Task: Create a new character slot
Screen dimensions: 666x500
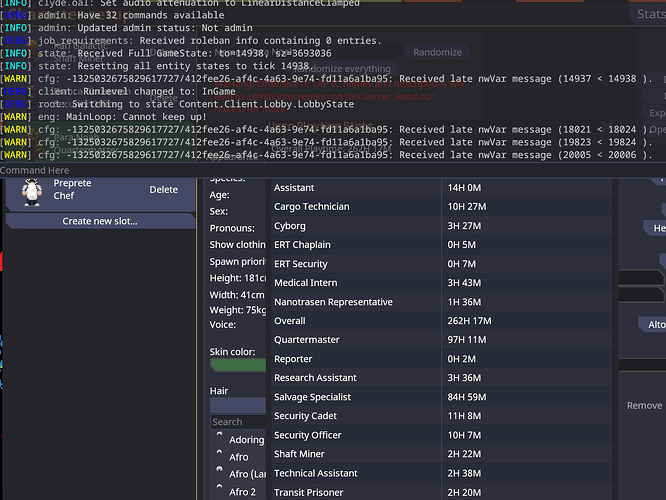Action: coord(100,221)
